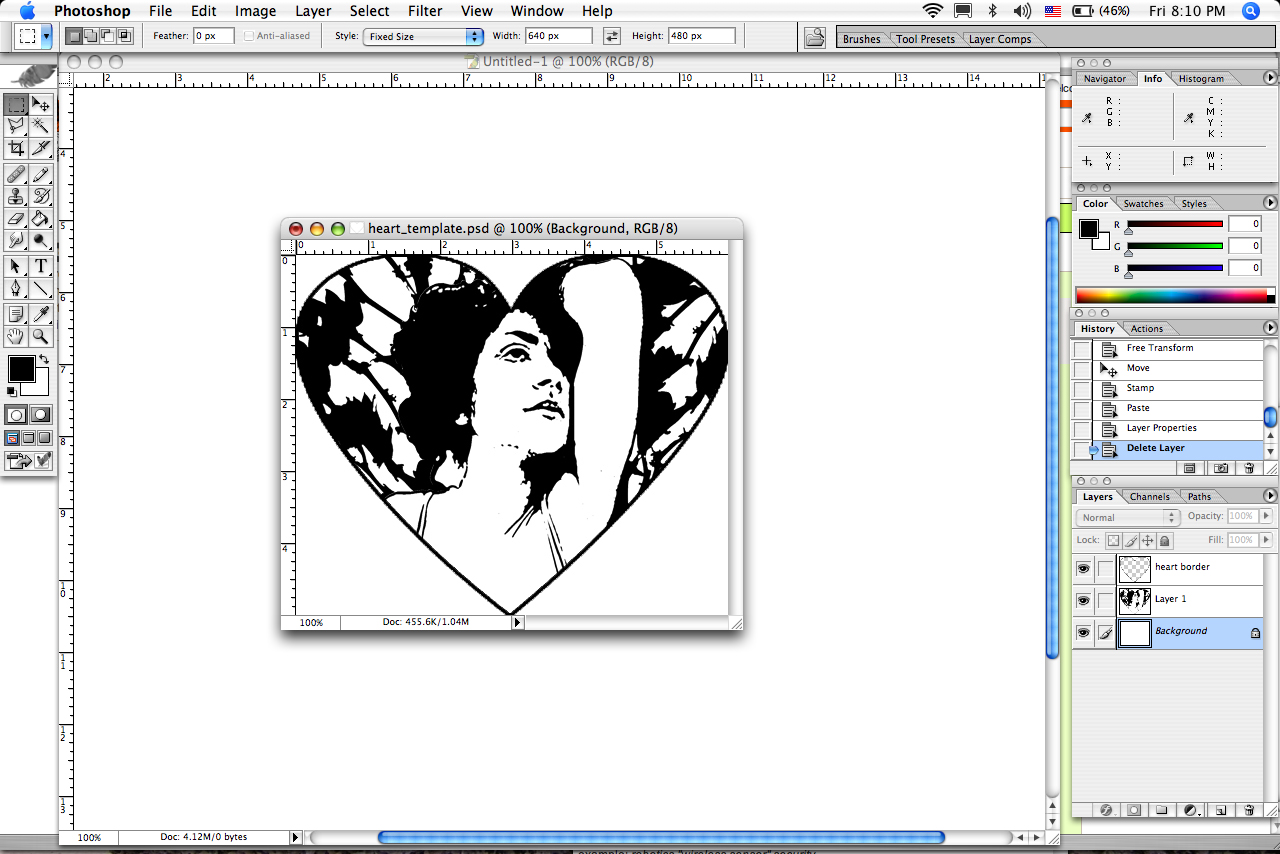Open heart_template status bar info arrow
The width and height of the screenshot is (1280, 854).
click(x=517, y=622)
